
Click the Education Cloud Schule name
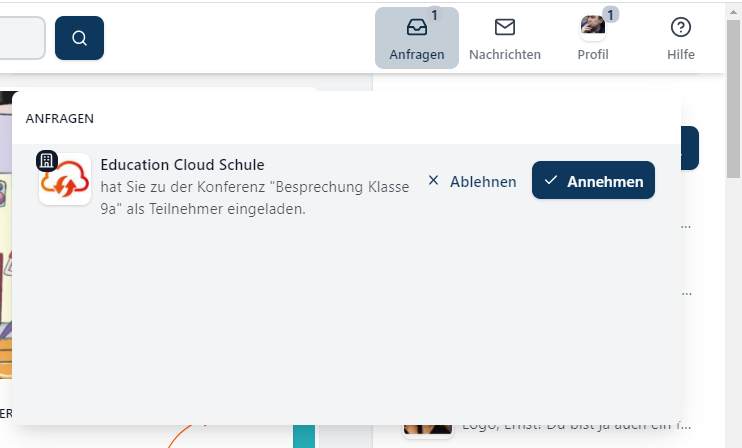[x=182, y=165]
